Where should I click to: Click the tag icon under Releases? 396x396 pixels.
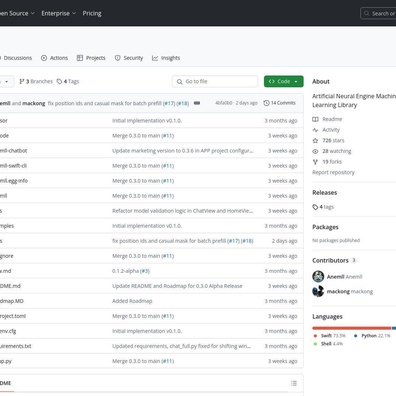pyautogui.click(x=315, y=207)
